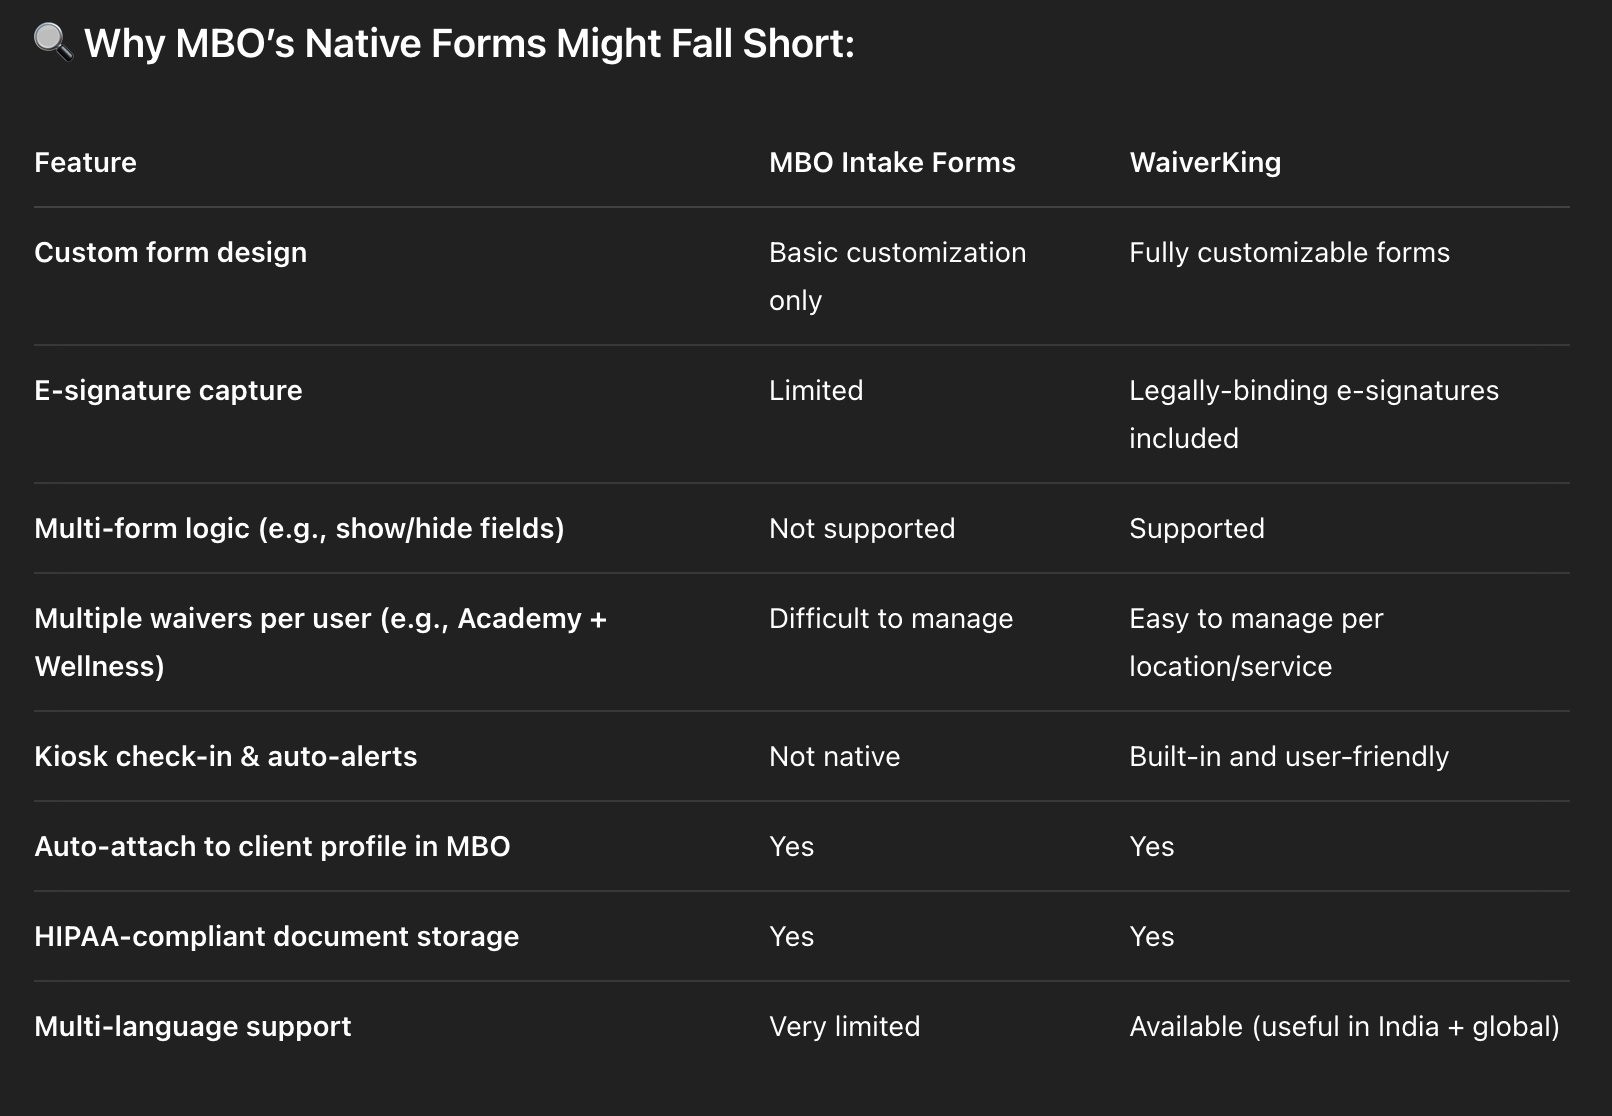Viewport: 1612px width, 1116px height.
Task: Select the "Difficult to manage" cell
Action: tap(891, 618)
